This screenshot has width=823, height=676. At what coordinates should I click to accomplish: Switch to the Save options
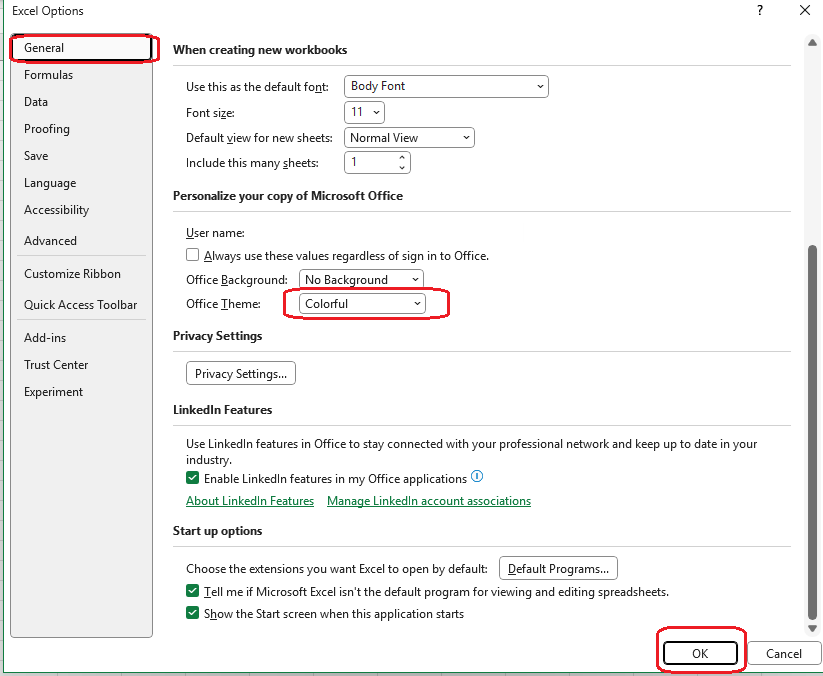(81, 156)
